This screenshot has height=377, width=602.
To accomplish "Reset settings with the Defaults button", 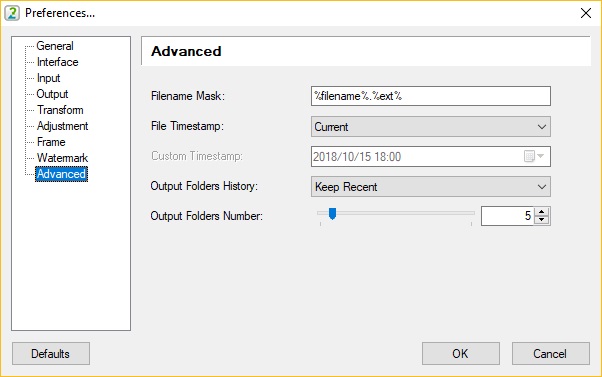I will [51, 354].
